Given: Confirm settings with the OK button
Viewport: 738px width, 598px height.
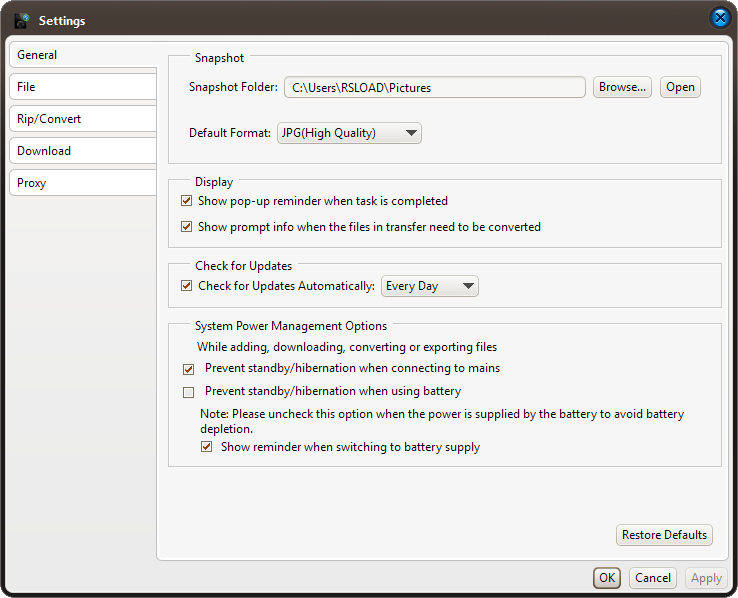Looking at the screenshot, I should pos(607,578).
